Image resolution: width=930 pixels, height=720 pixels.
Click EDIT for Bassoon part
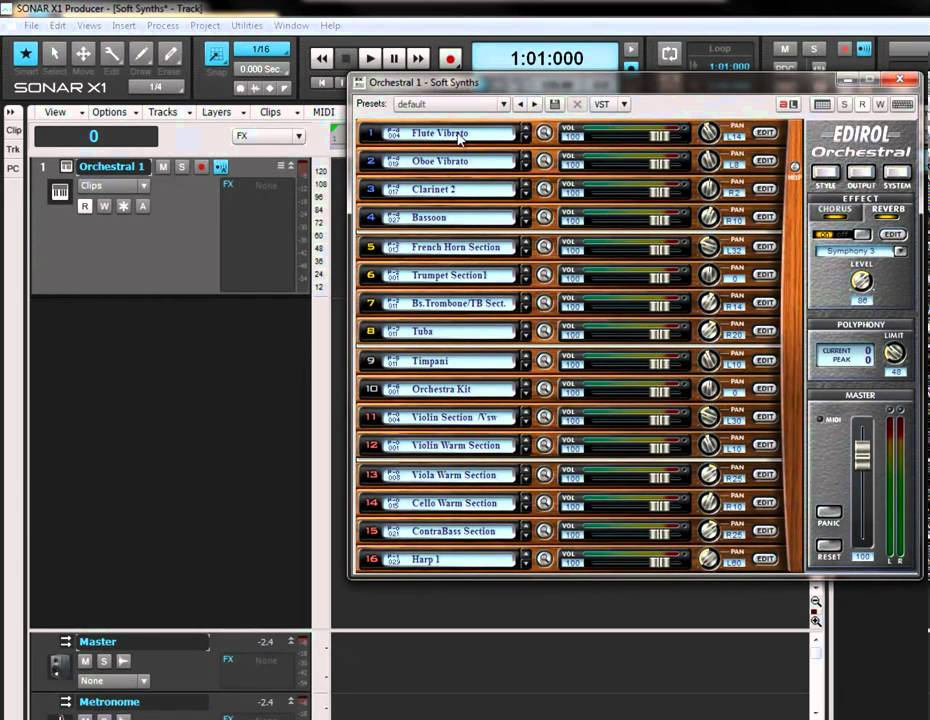[765, 216]
